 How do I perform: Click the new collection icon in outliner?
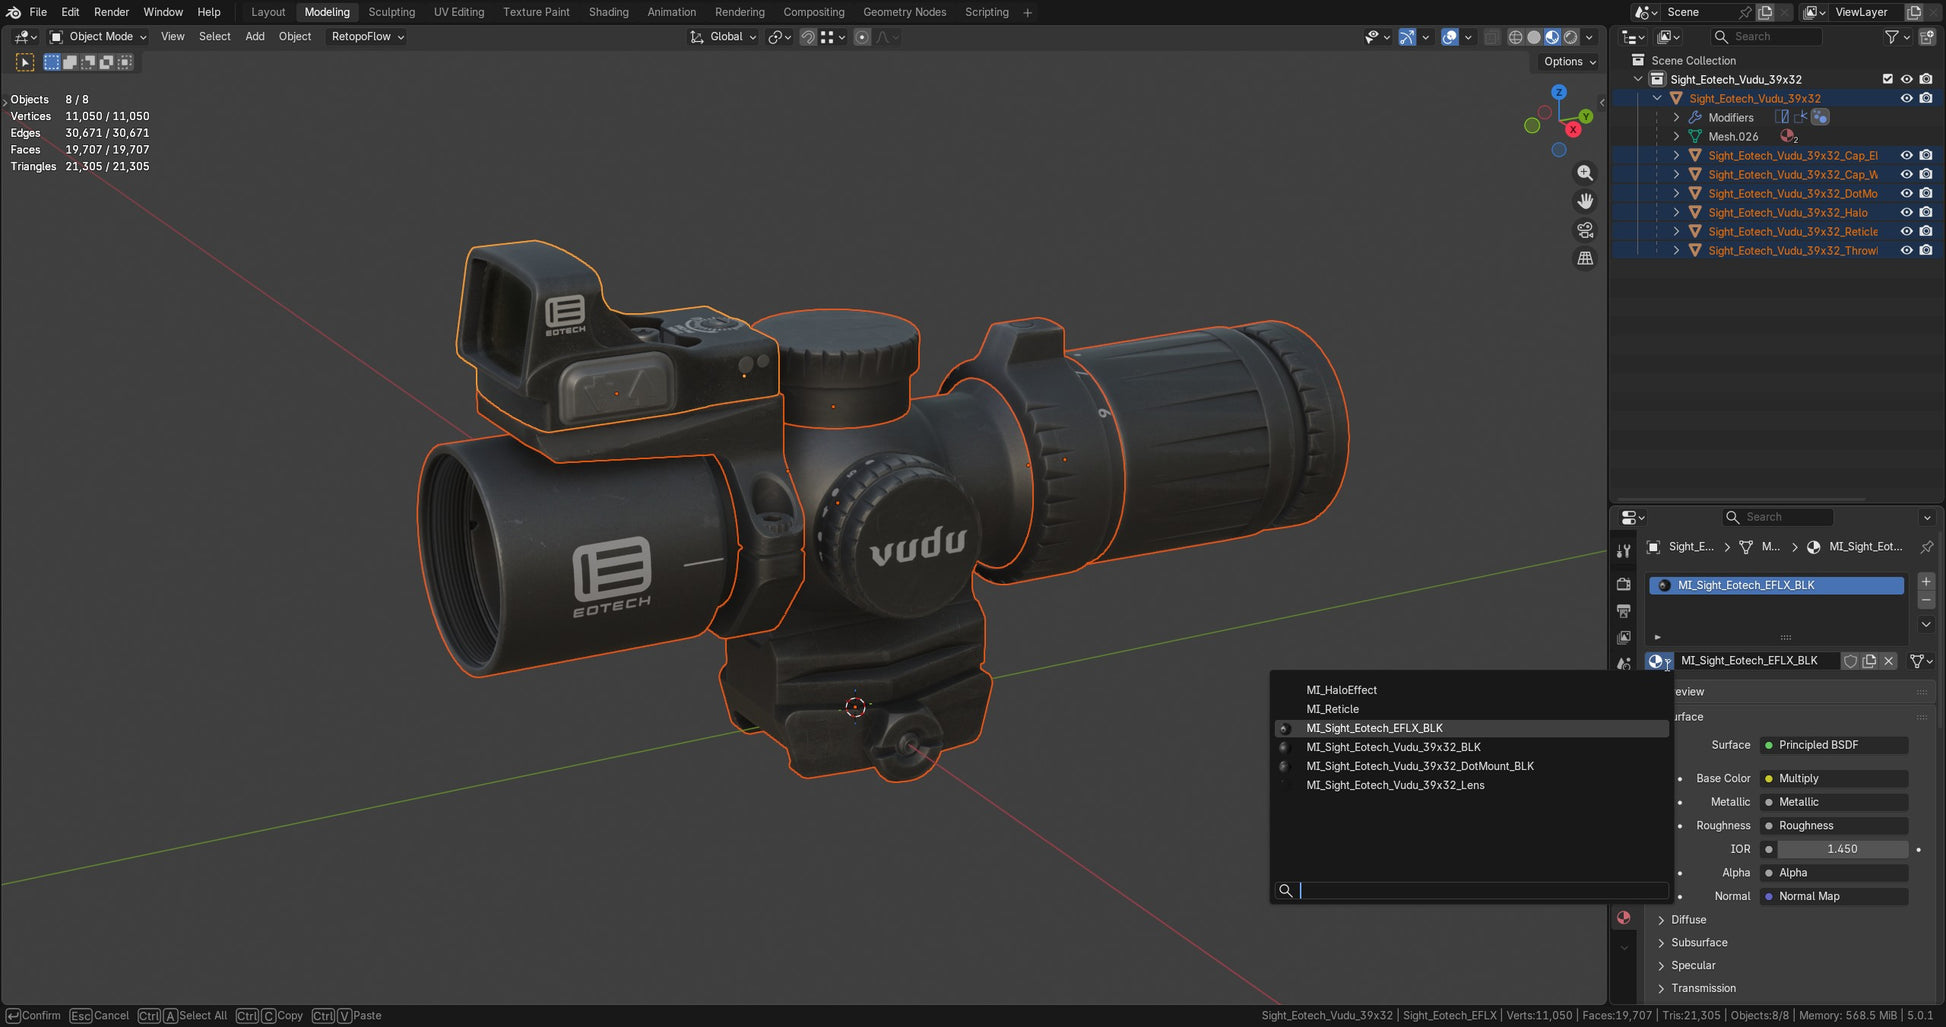click(x=1926, y=37)
